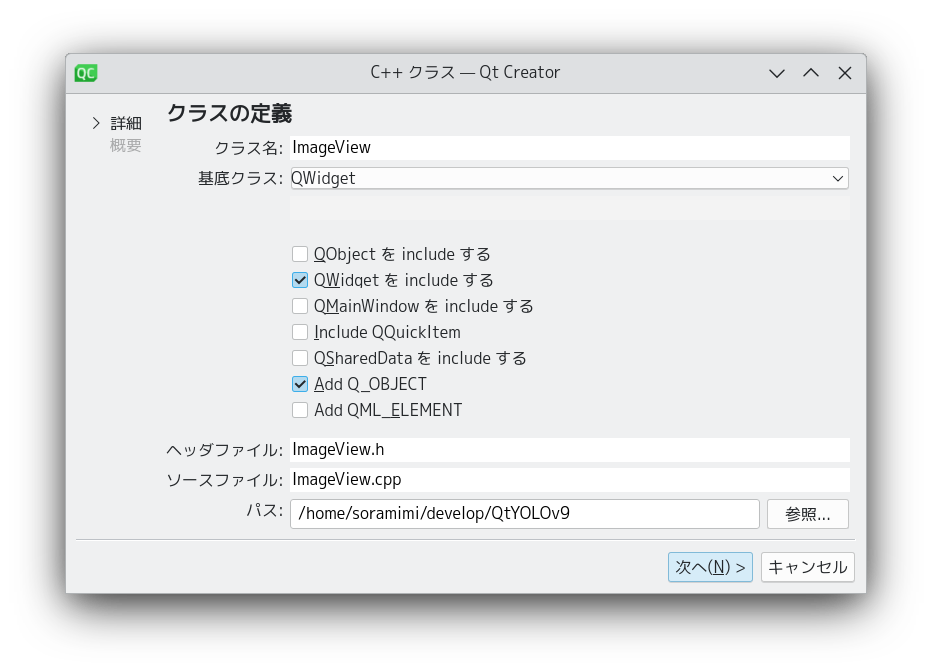
Task: Enable the 'Include QQuickItem' checkbox
Action: (x=300, y=332)
